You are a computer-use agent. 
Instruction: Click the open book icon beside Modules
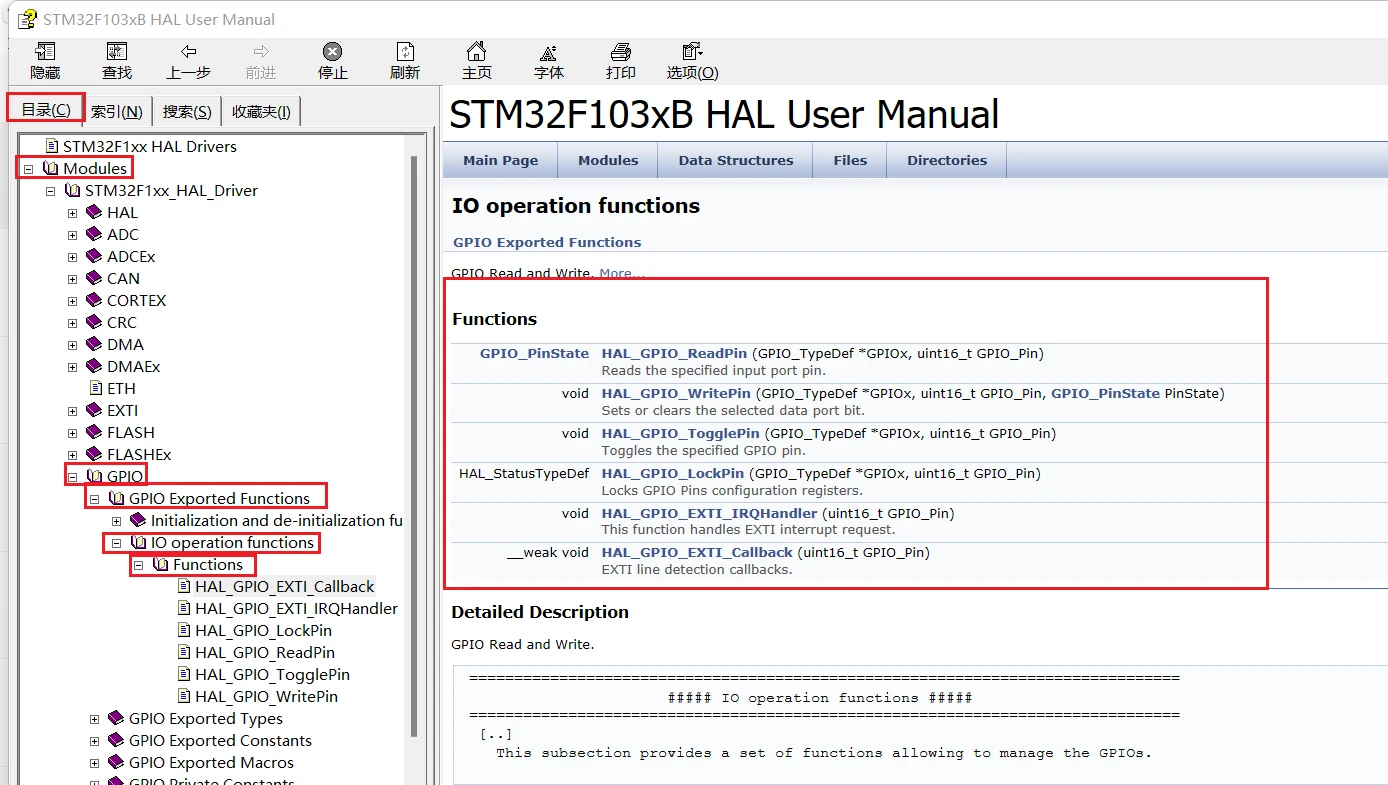tap(51, 168)
